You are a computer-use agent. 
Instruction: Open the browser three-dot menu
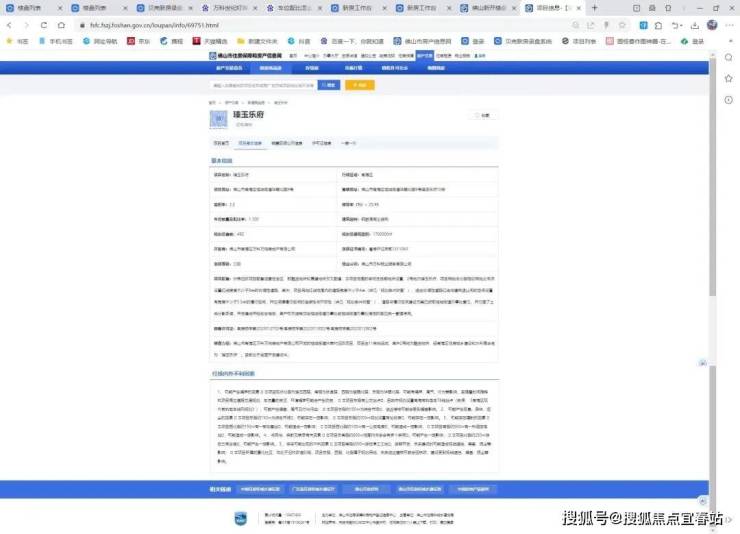tap(730, 25)
